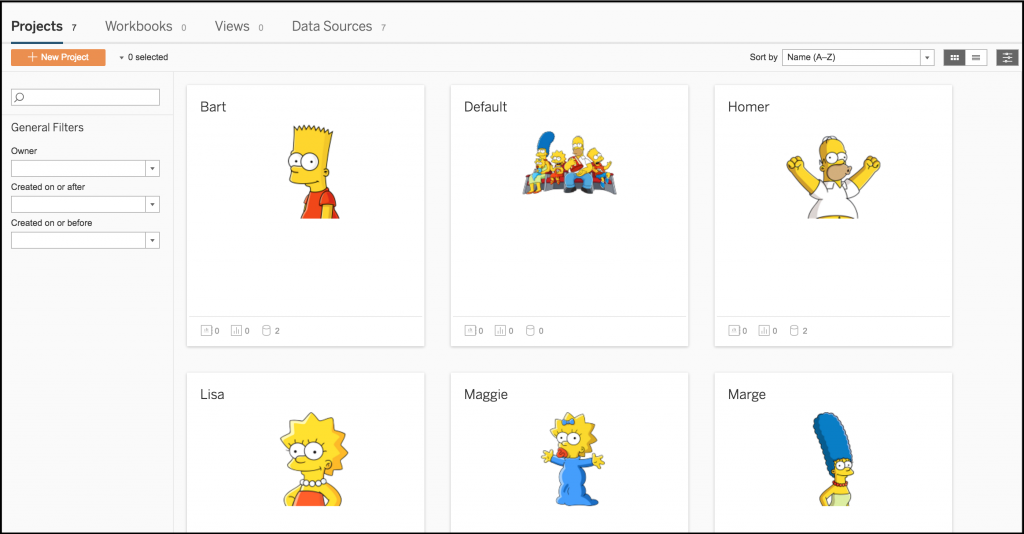Open the Workbooks tab
This screenshot has height=534, width=1024.
(146, 26)
